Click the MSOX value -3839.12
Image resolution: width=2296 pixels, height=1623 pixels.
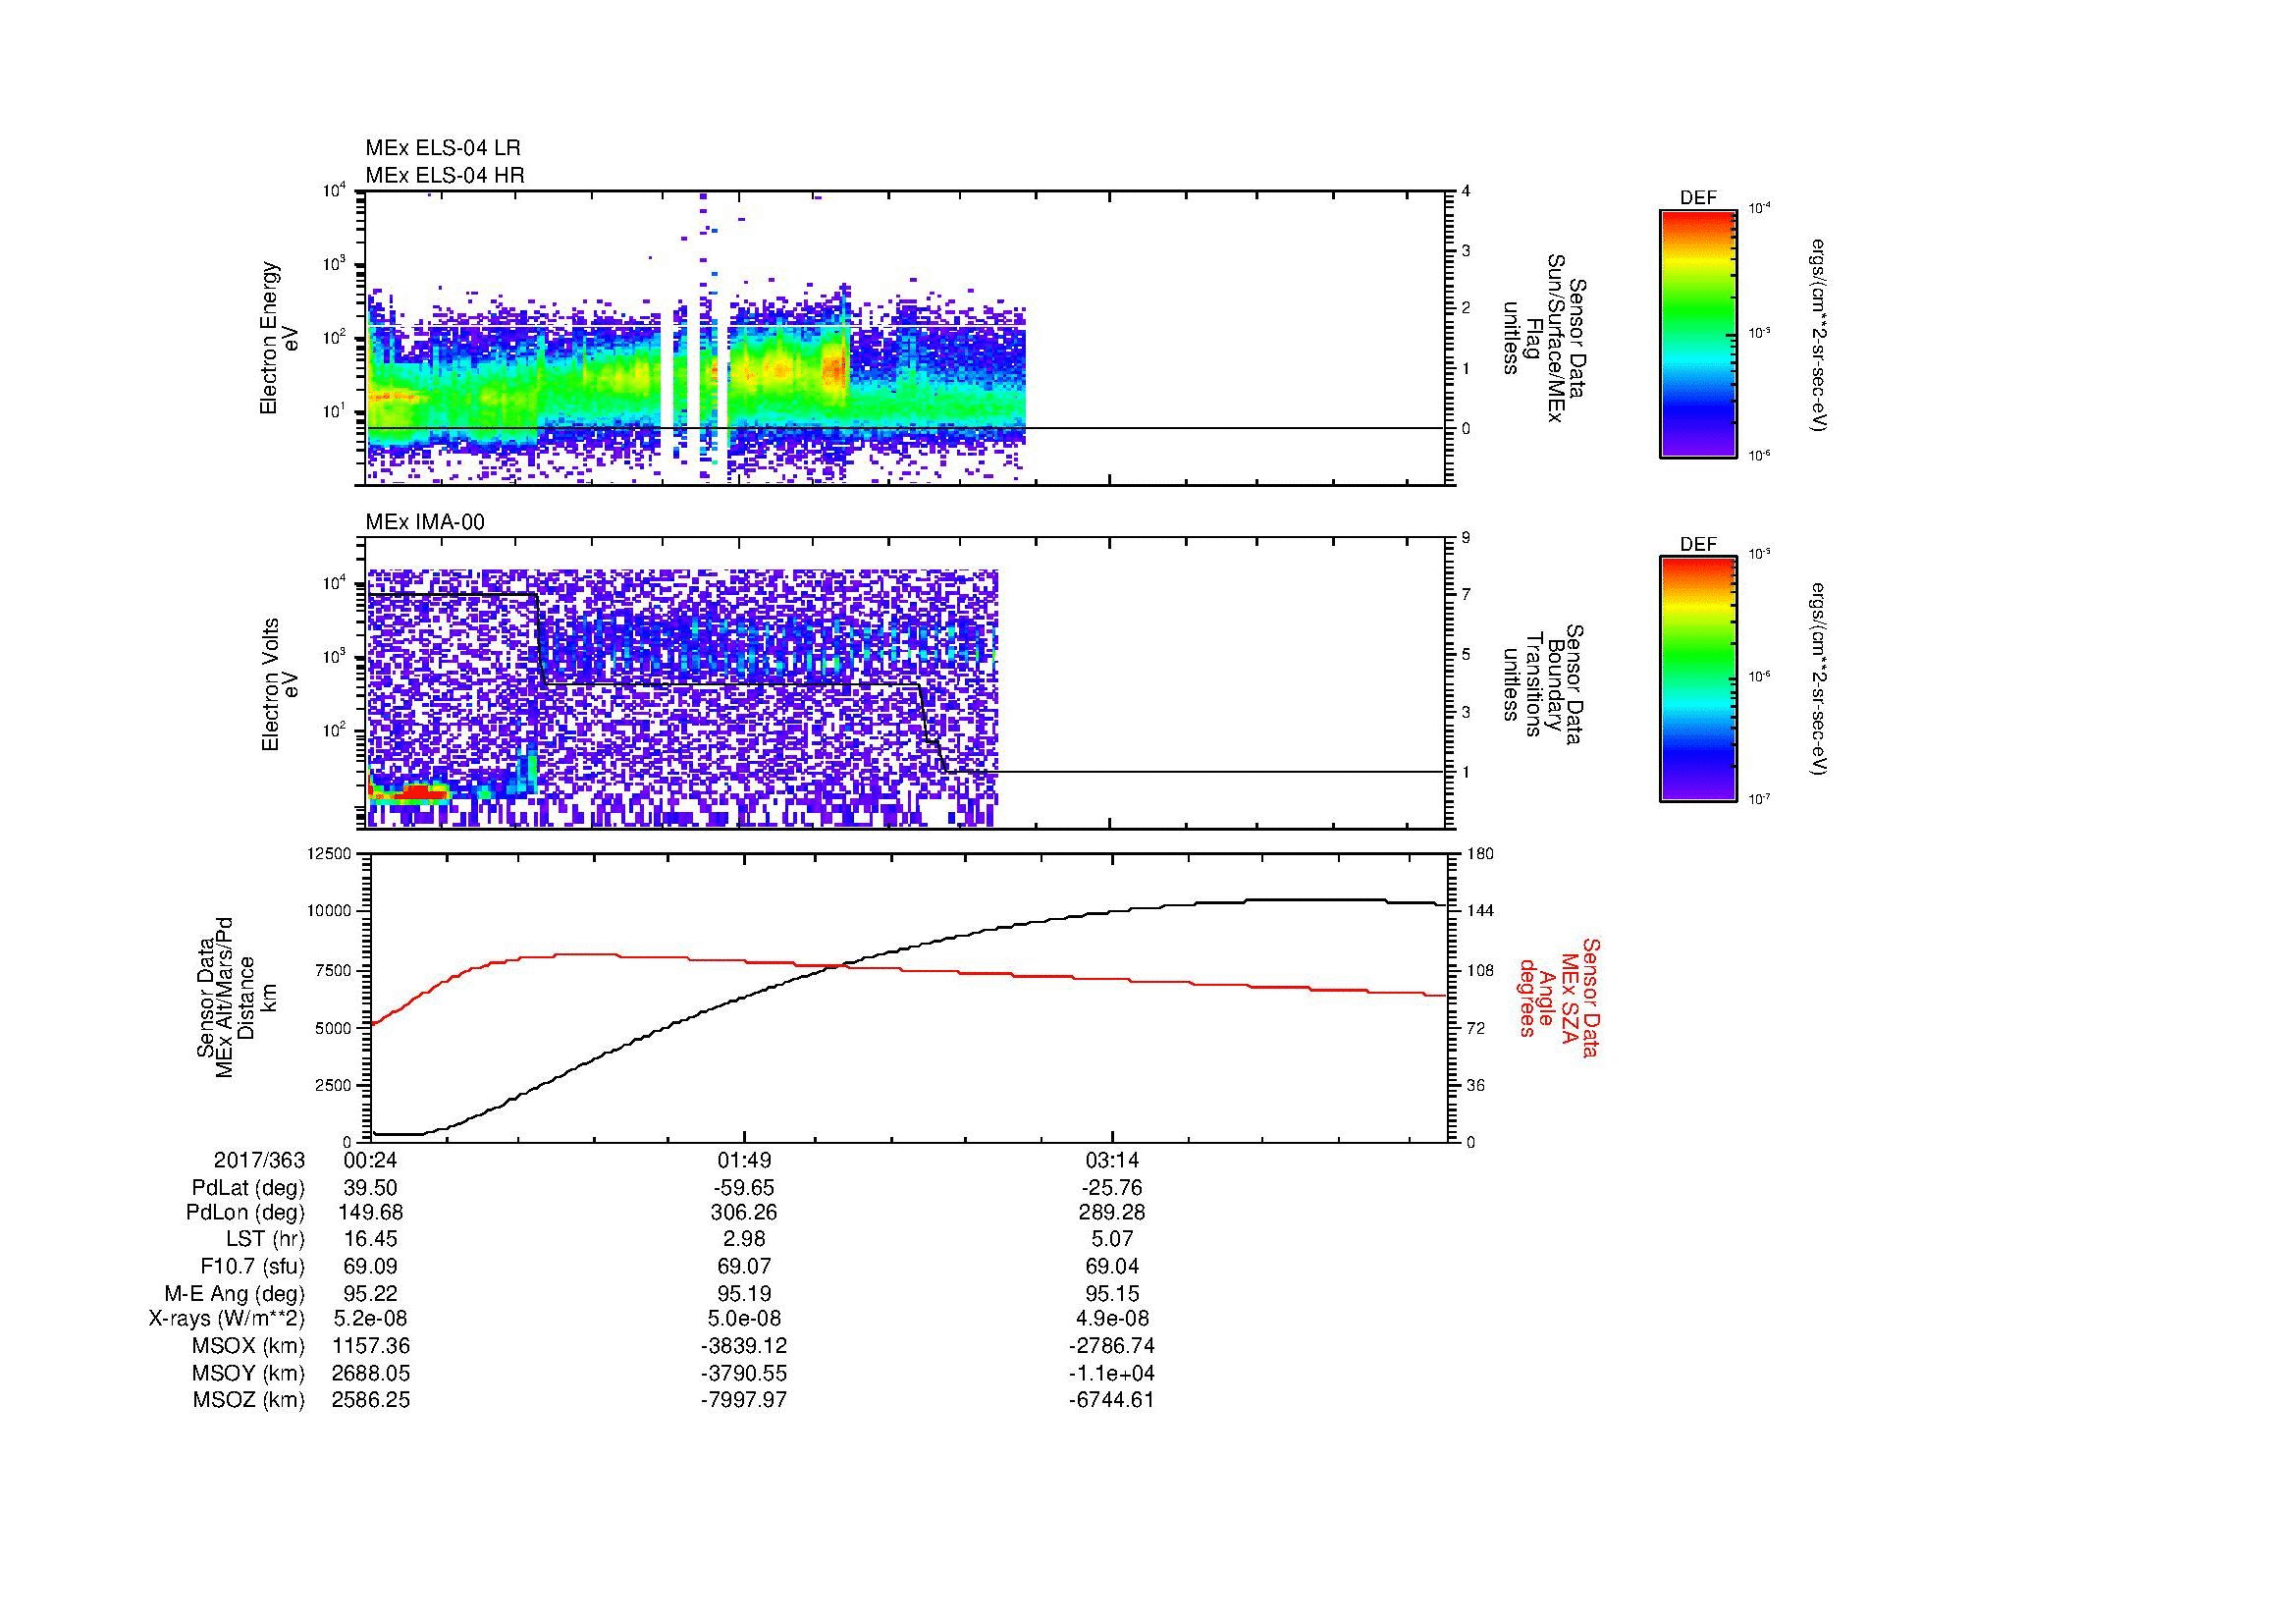pyautogui.click(x=744, y=1346)
